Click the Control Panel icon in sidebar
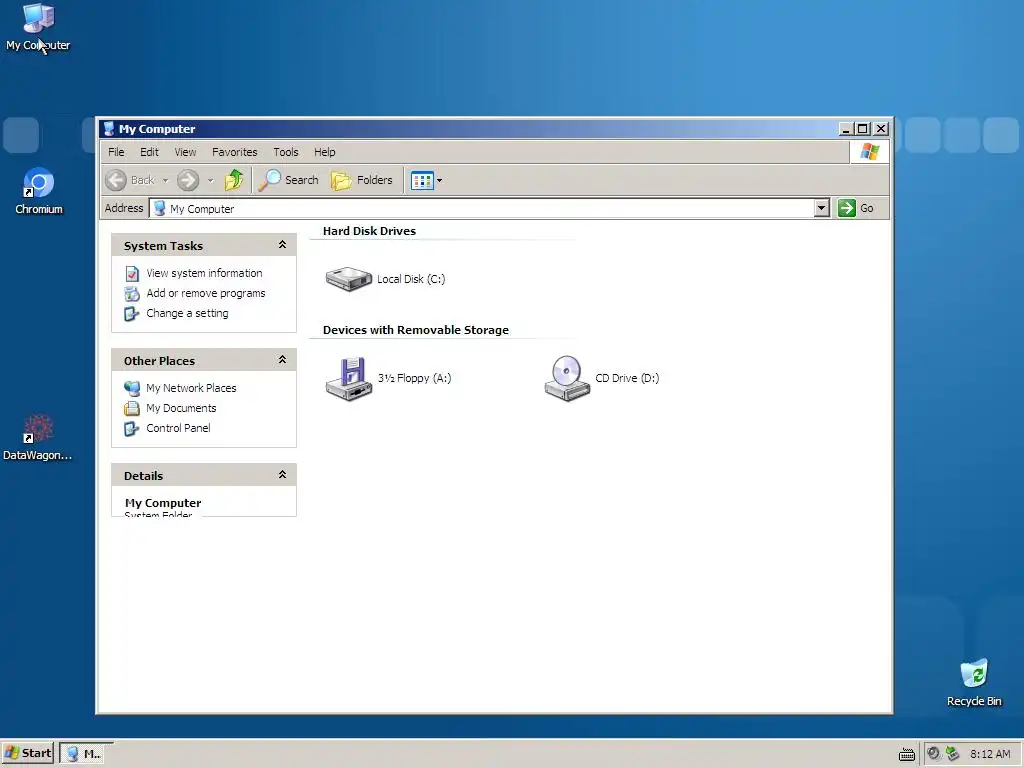 click(132, 429)
